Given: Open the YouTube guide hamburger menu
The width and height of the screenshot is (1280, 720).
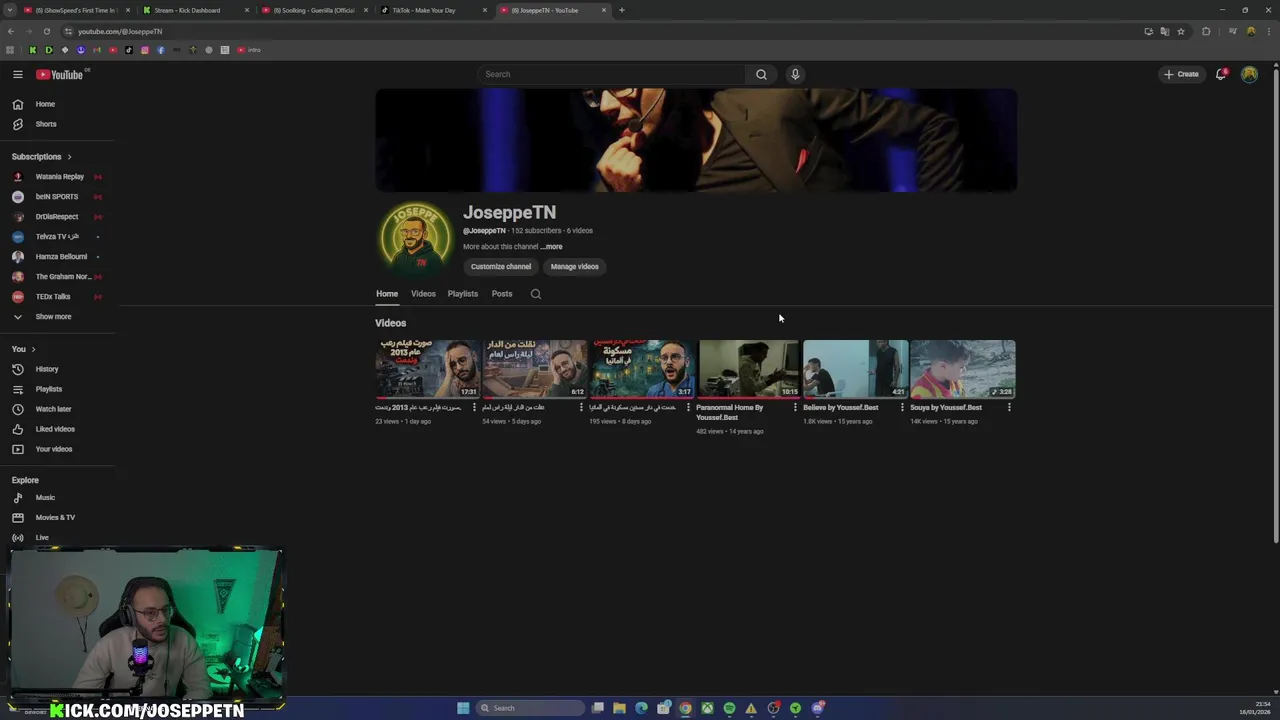Looking at the screenshot, I should pyautogui.click(x=17, y=74).
